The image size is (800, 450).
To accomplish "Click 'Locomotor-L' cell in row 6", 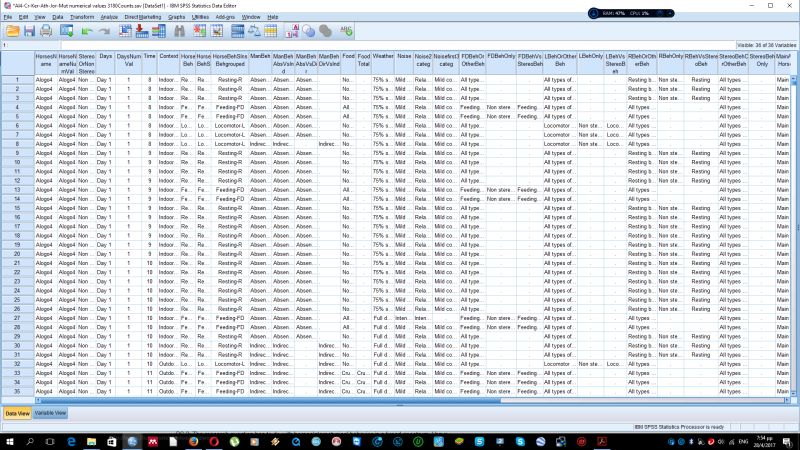I will click(230, 126).
